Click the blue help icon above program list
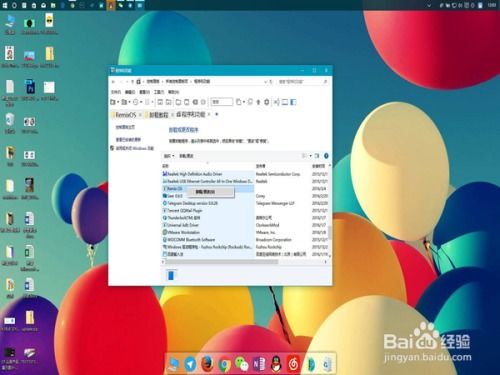 [326, 156]
